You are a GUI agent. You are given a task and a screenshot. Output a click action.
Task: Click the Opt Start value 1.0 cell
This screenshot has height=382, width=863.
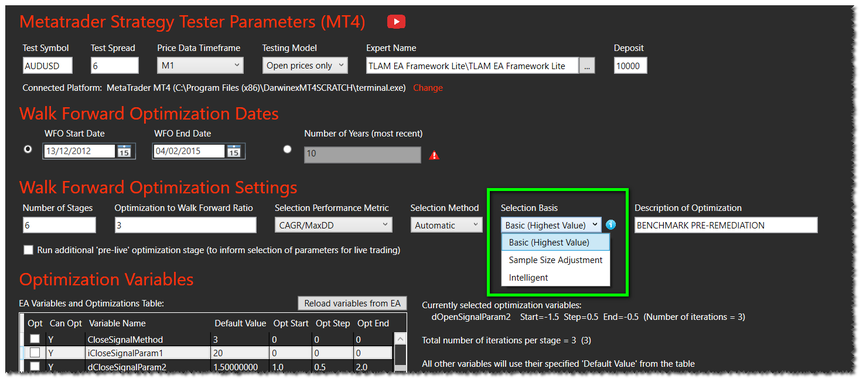coord(291,365)
